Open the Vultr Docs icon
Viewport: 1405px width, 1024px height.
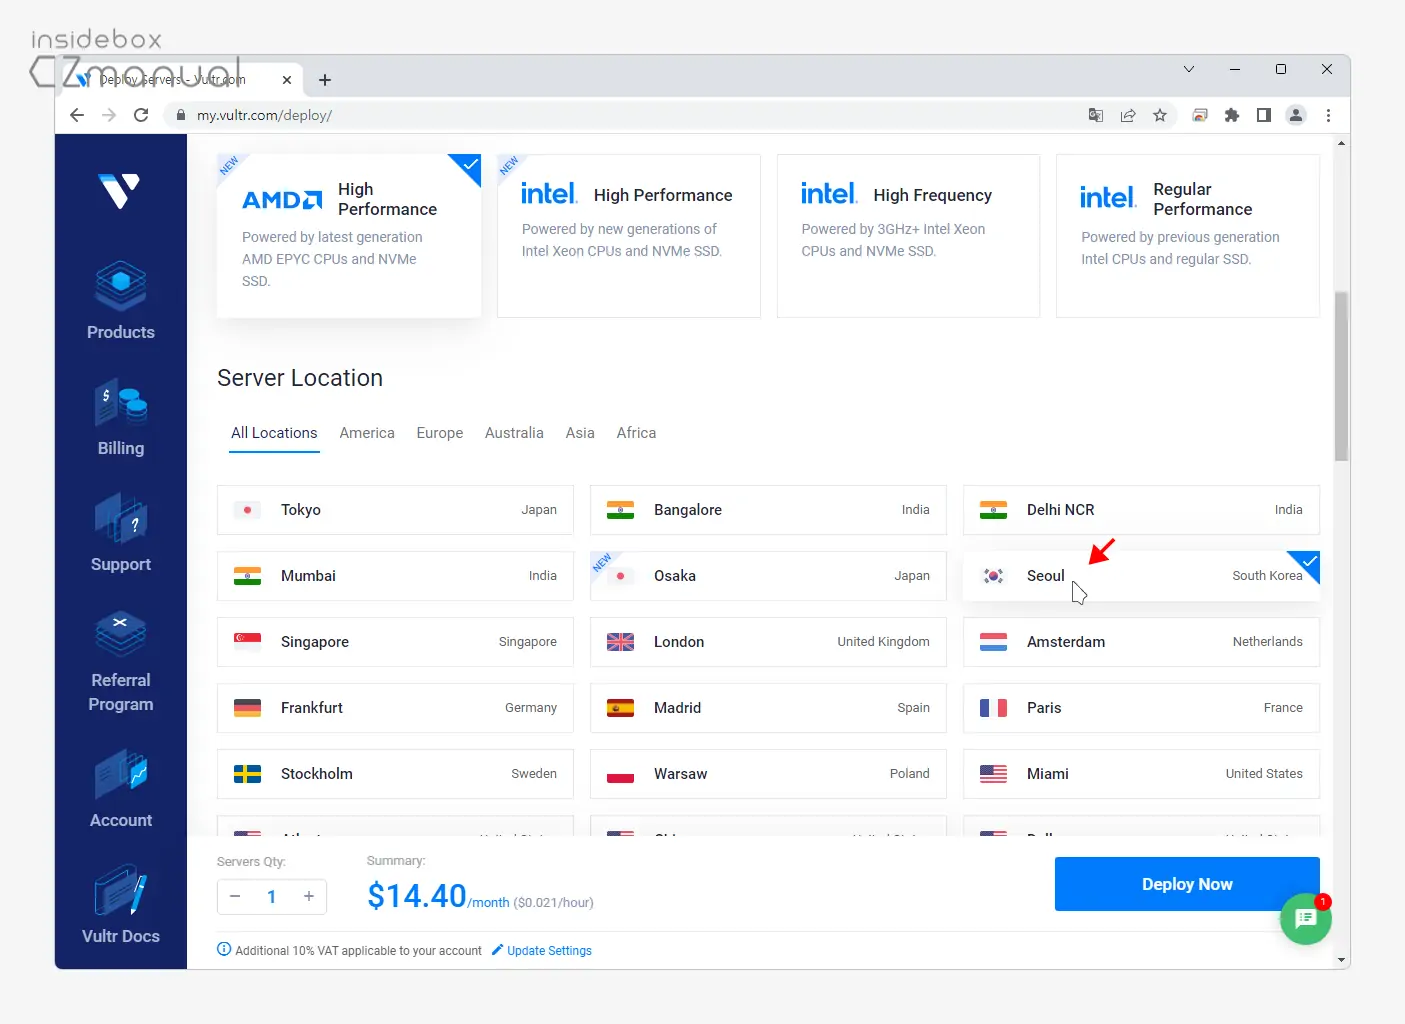(121, 891)
